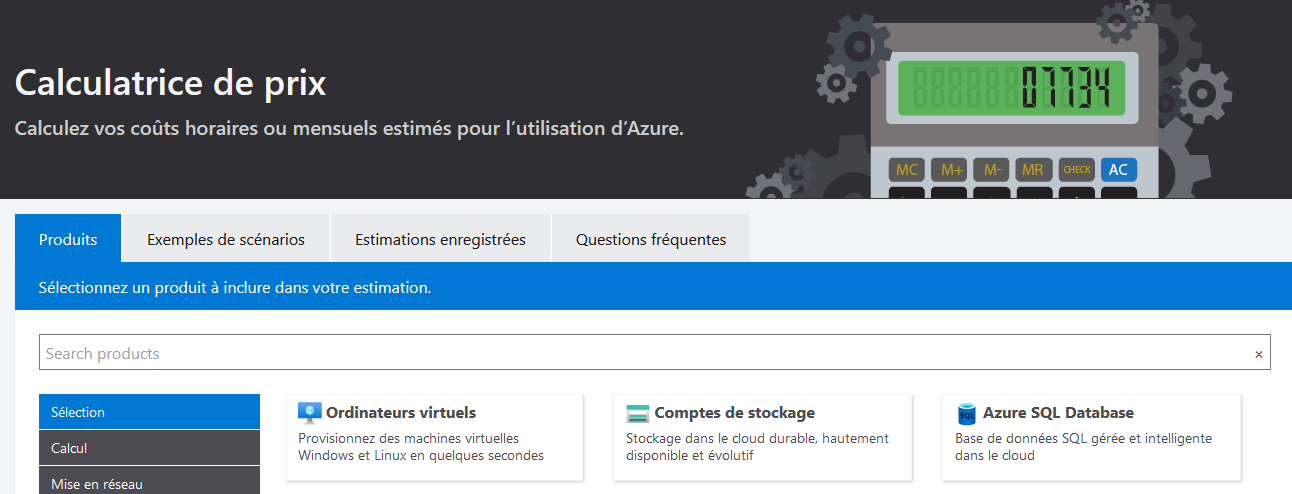Click the calculator CHECK key

(1077, 169)
